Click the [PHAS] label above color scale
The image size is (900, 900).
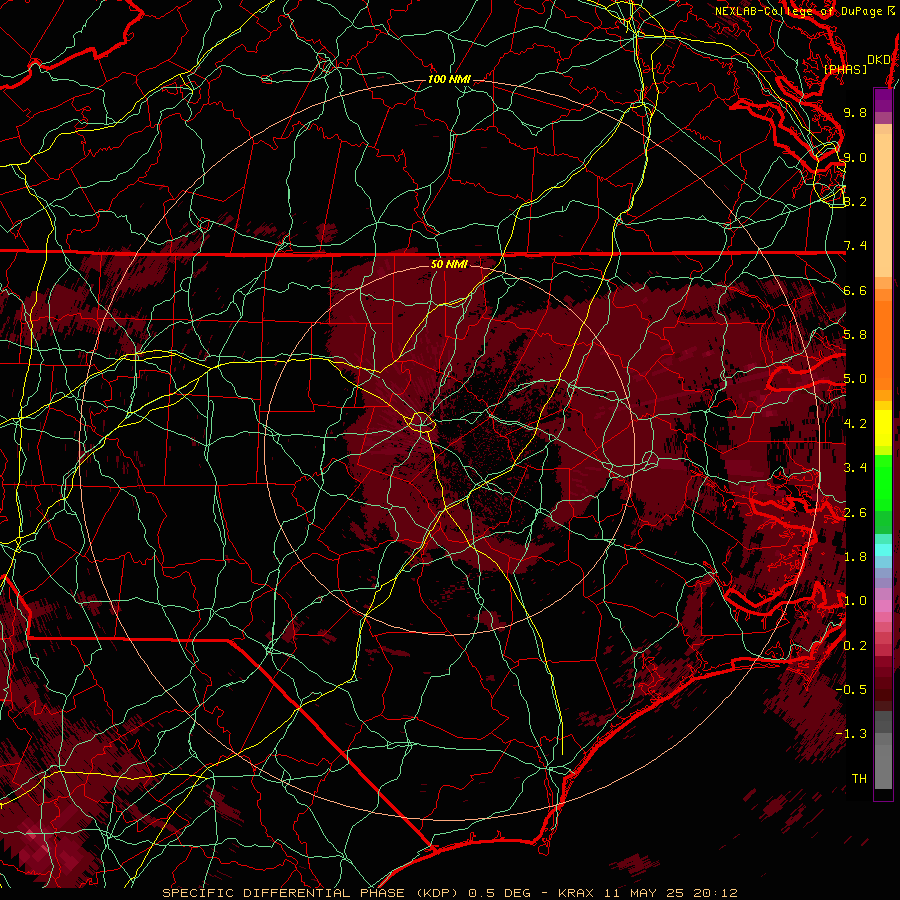845,69
